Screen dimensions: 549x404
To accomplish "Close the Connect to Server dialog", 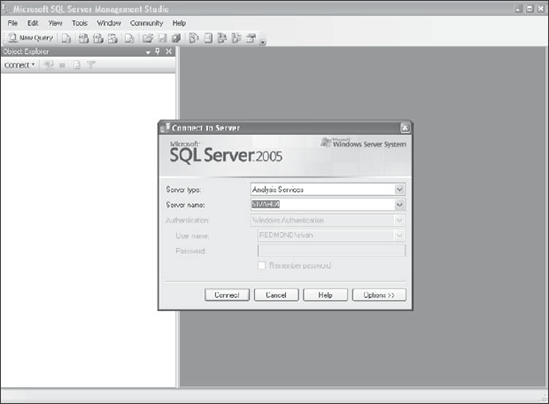I will click(x=405, y=128).
